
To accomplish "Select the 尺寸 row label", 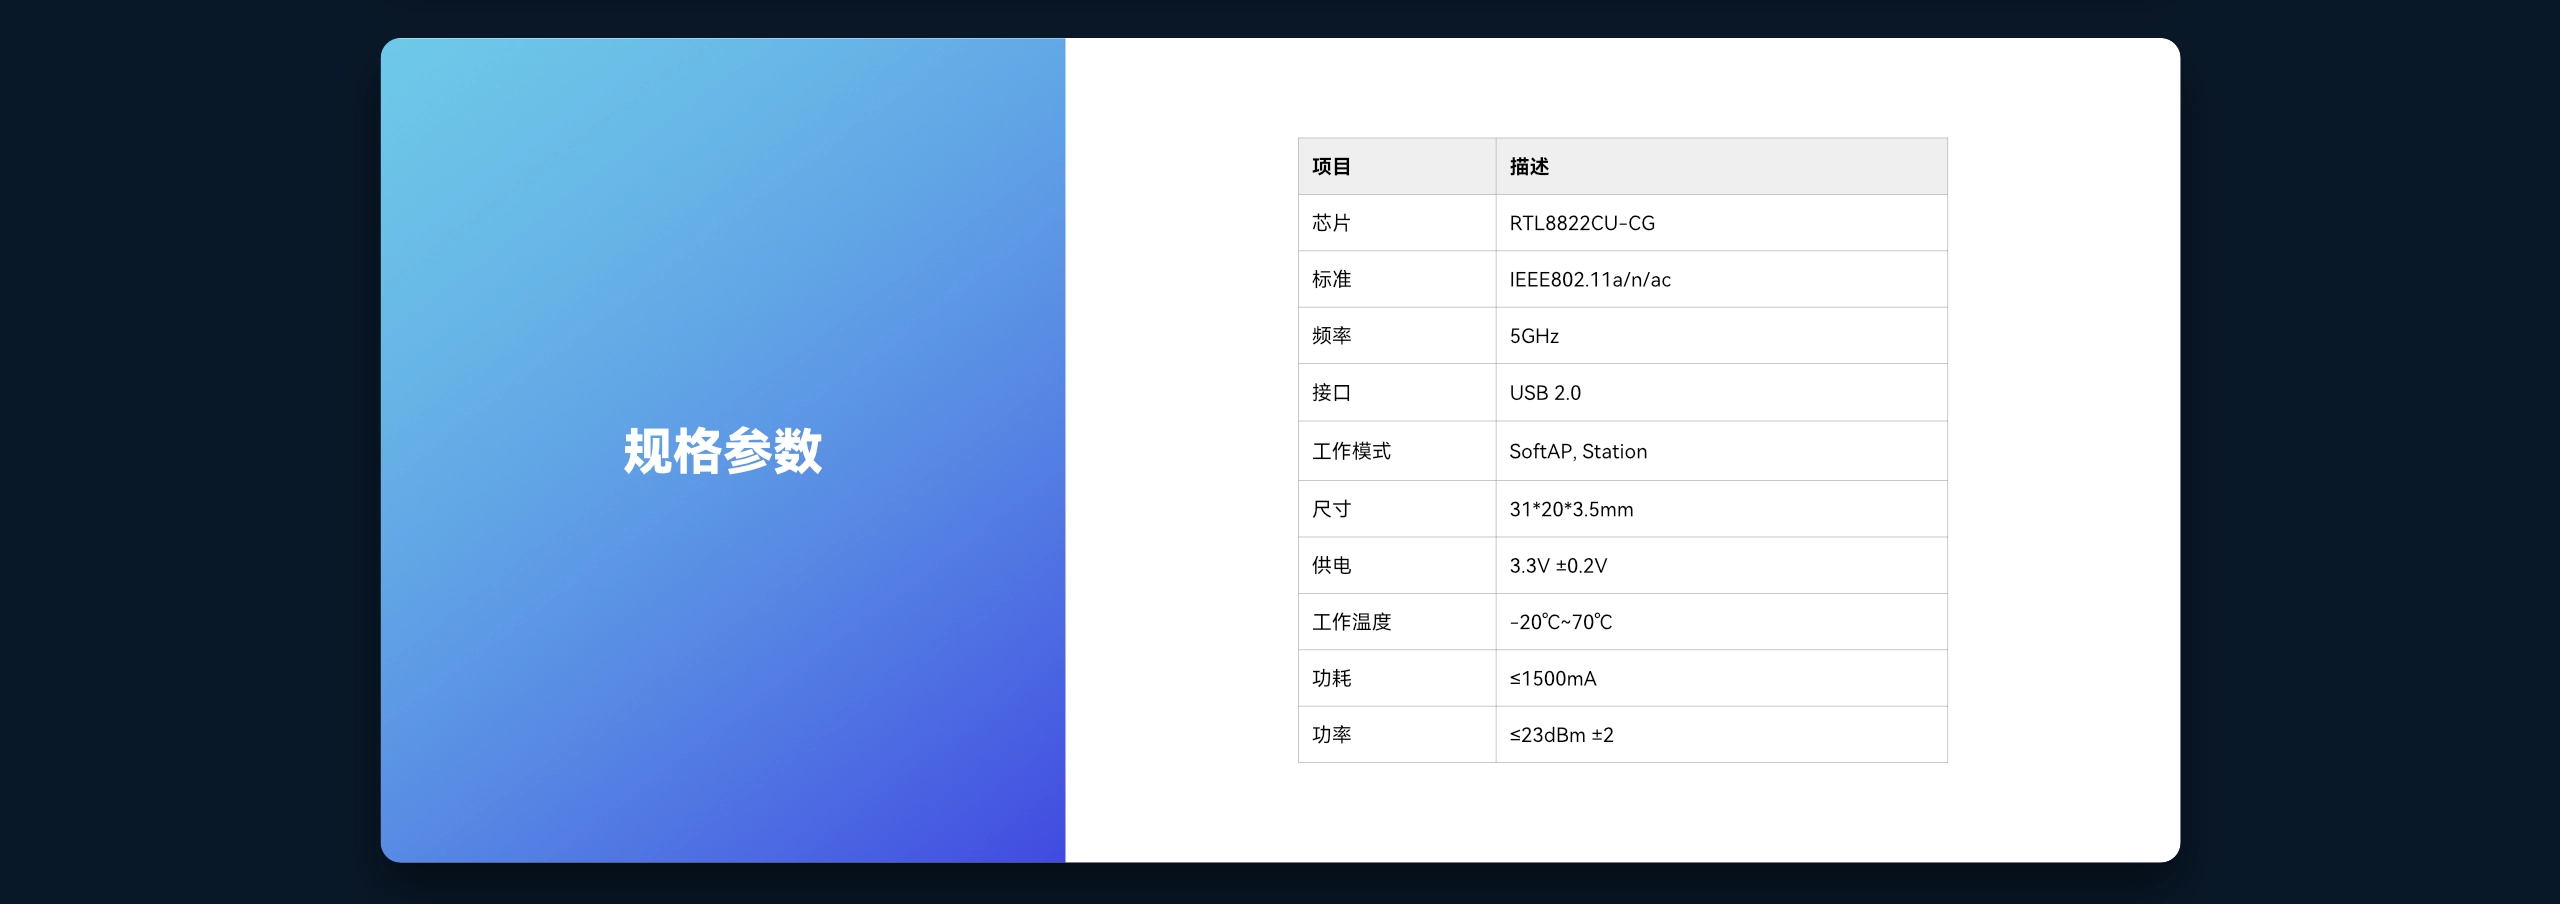I will click(x=1331, y=509).
